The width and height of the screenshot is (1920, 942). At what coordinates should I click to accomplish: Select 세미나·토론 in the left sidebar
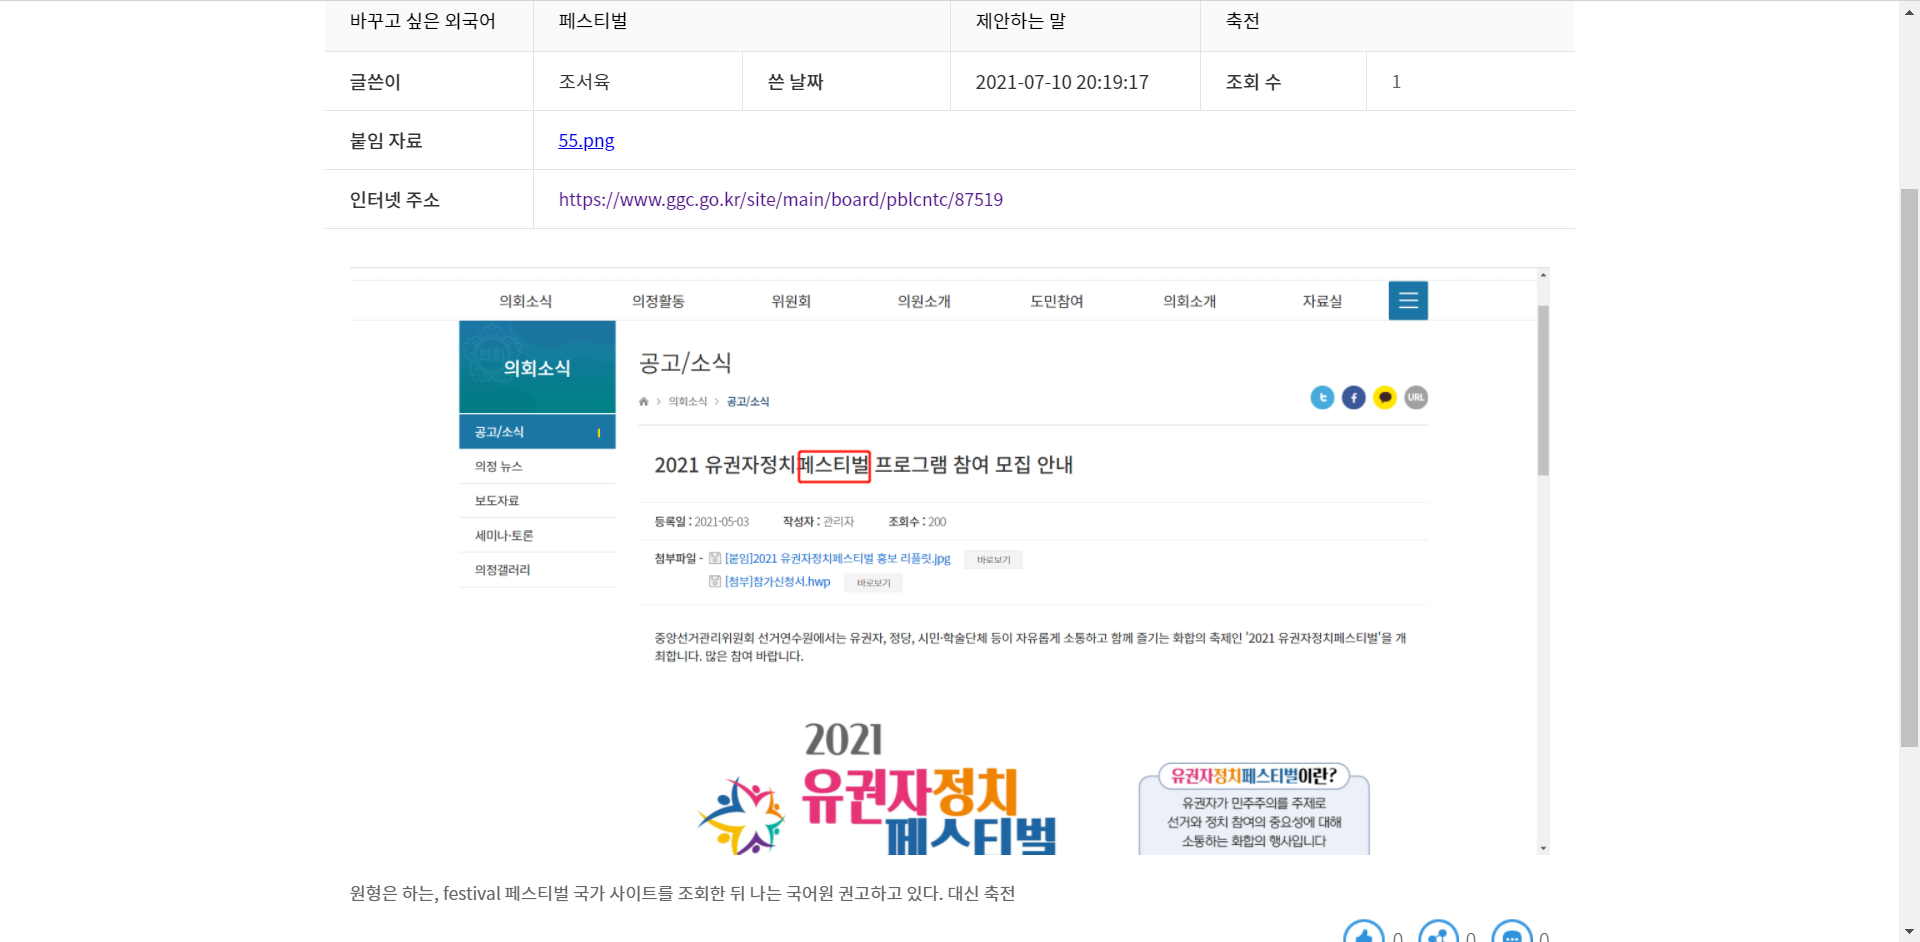504,536
